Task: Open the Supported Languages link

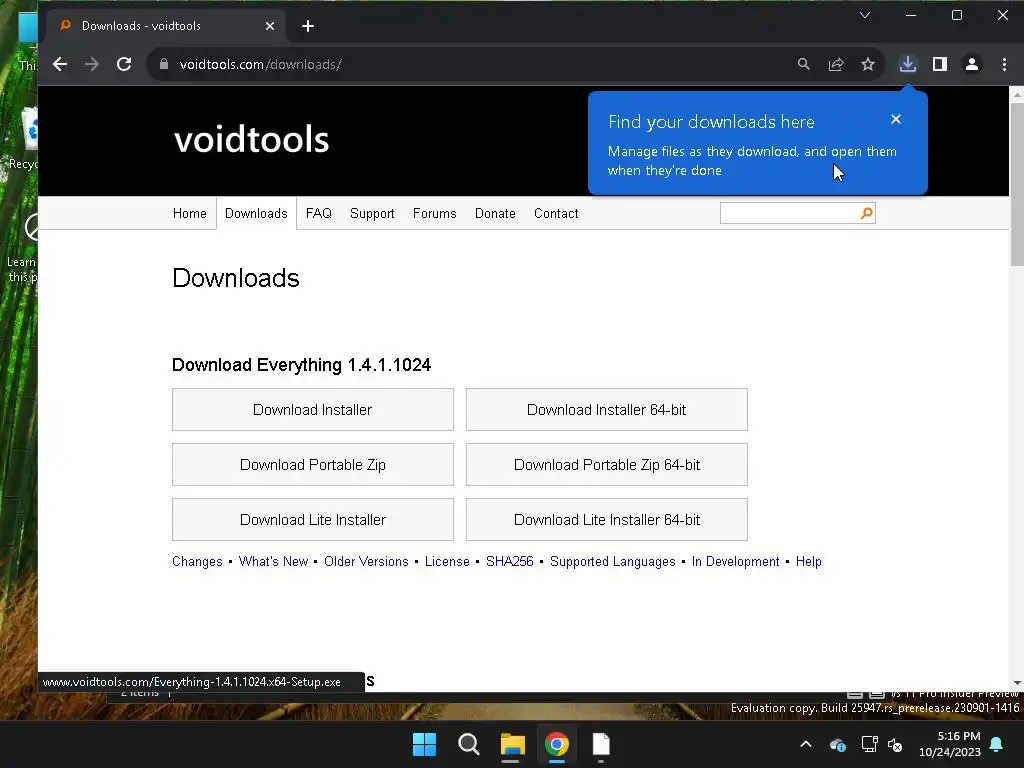Action: (x=613, y=562)
